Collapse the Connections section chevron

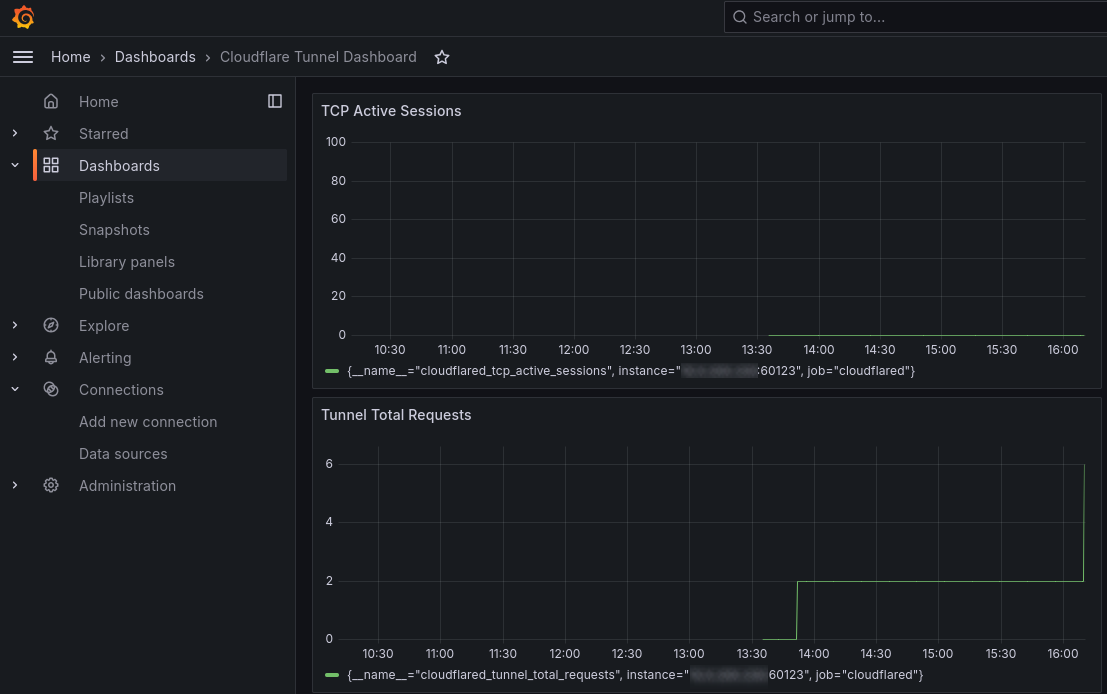click(15, 389)
